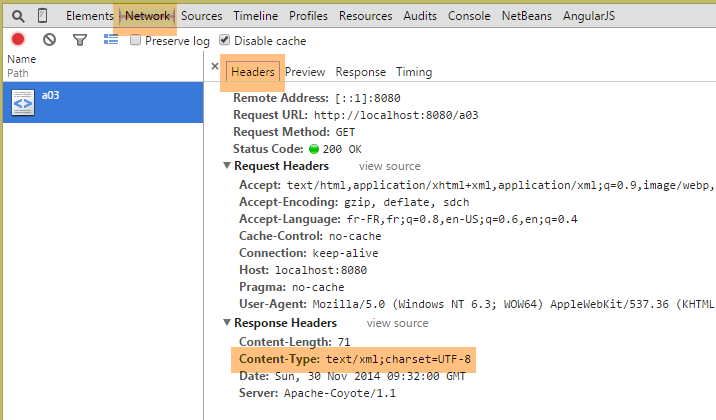This screenshot has height=420, width=716.
Task: Clear the network log
Action: pos(49,40)
